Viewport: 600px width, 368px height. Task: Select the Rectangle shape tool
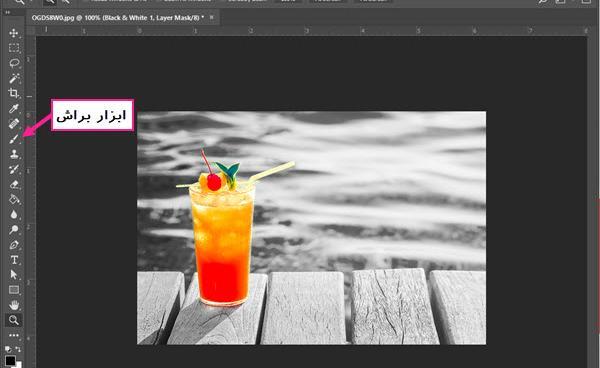(14, 290)
